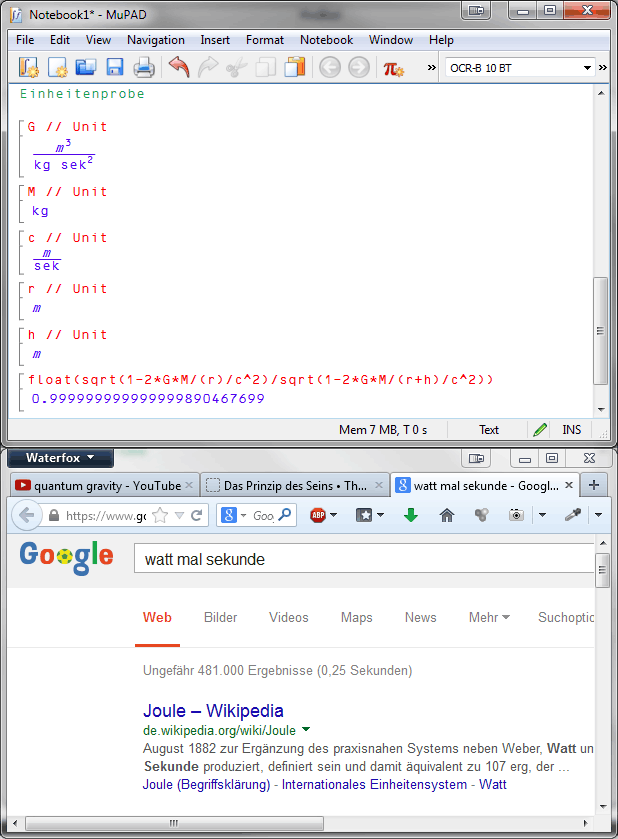Screen dimensions: 618x839
Task: Insert a calculation with the red pi icon
Action: tap(393, 68)
